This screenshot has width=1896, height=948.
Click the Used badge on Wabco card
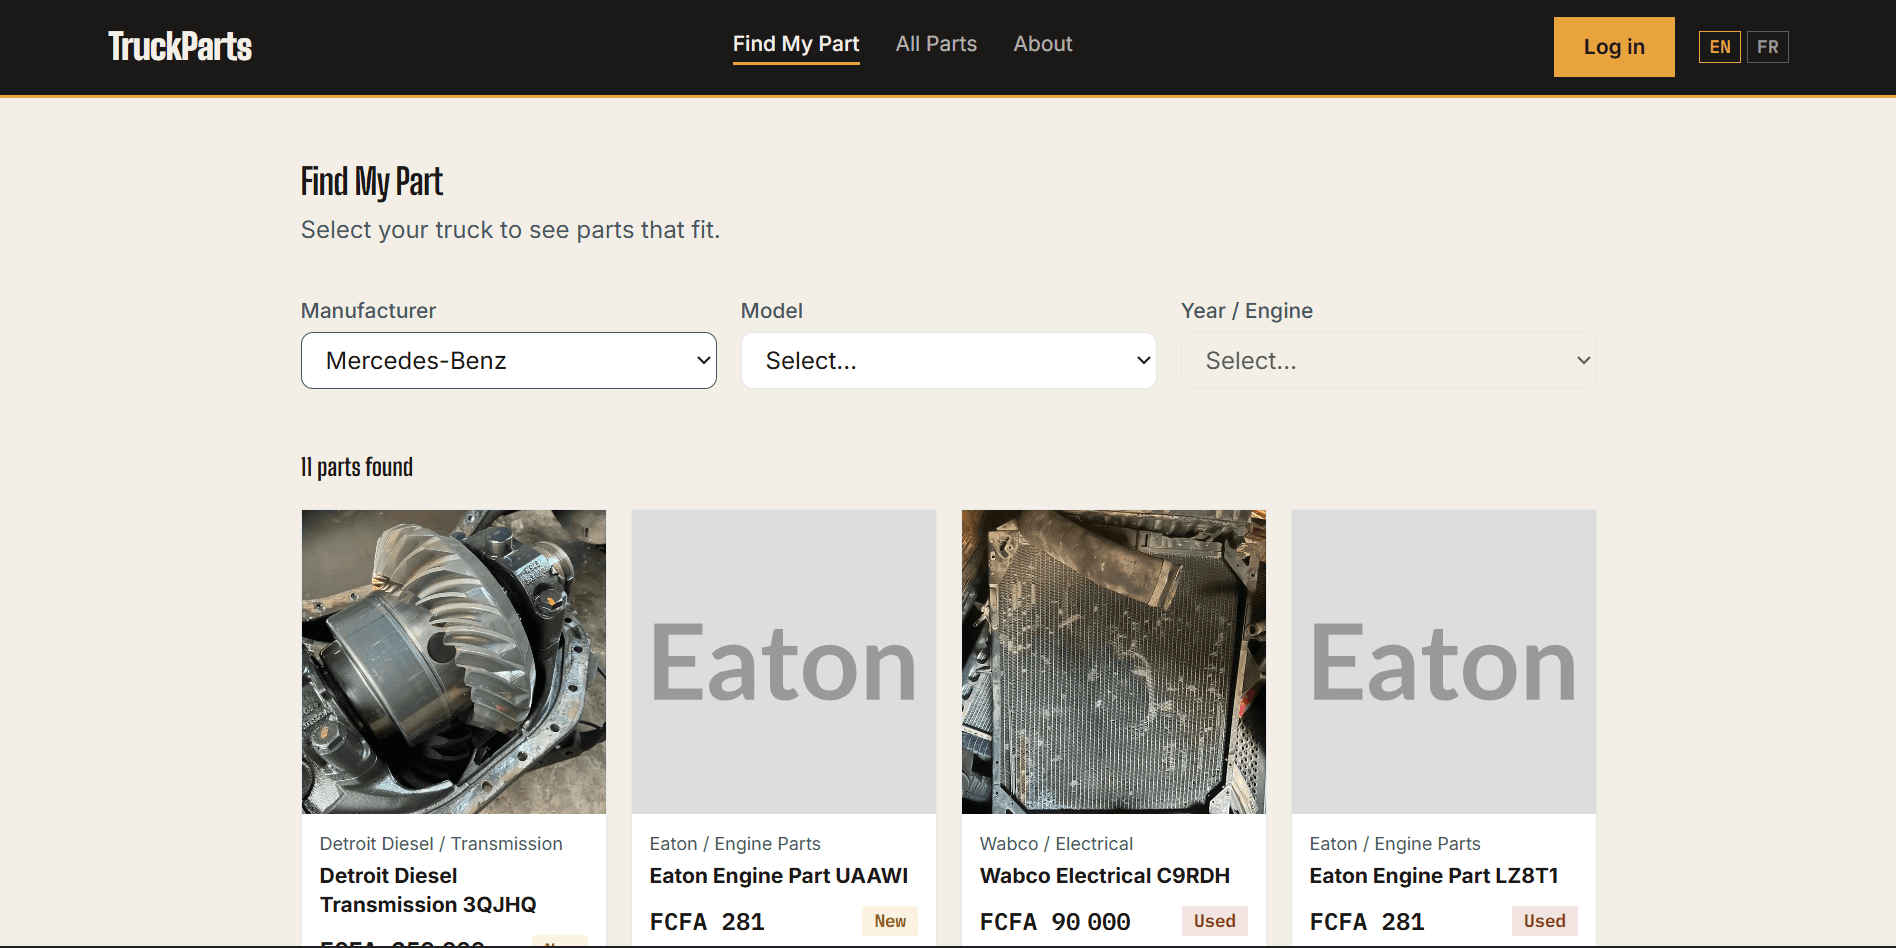[1215, 921]
